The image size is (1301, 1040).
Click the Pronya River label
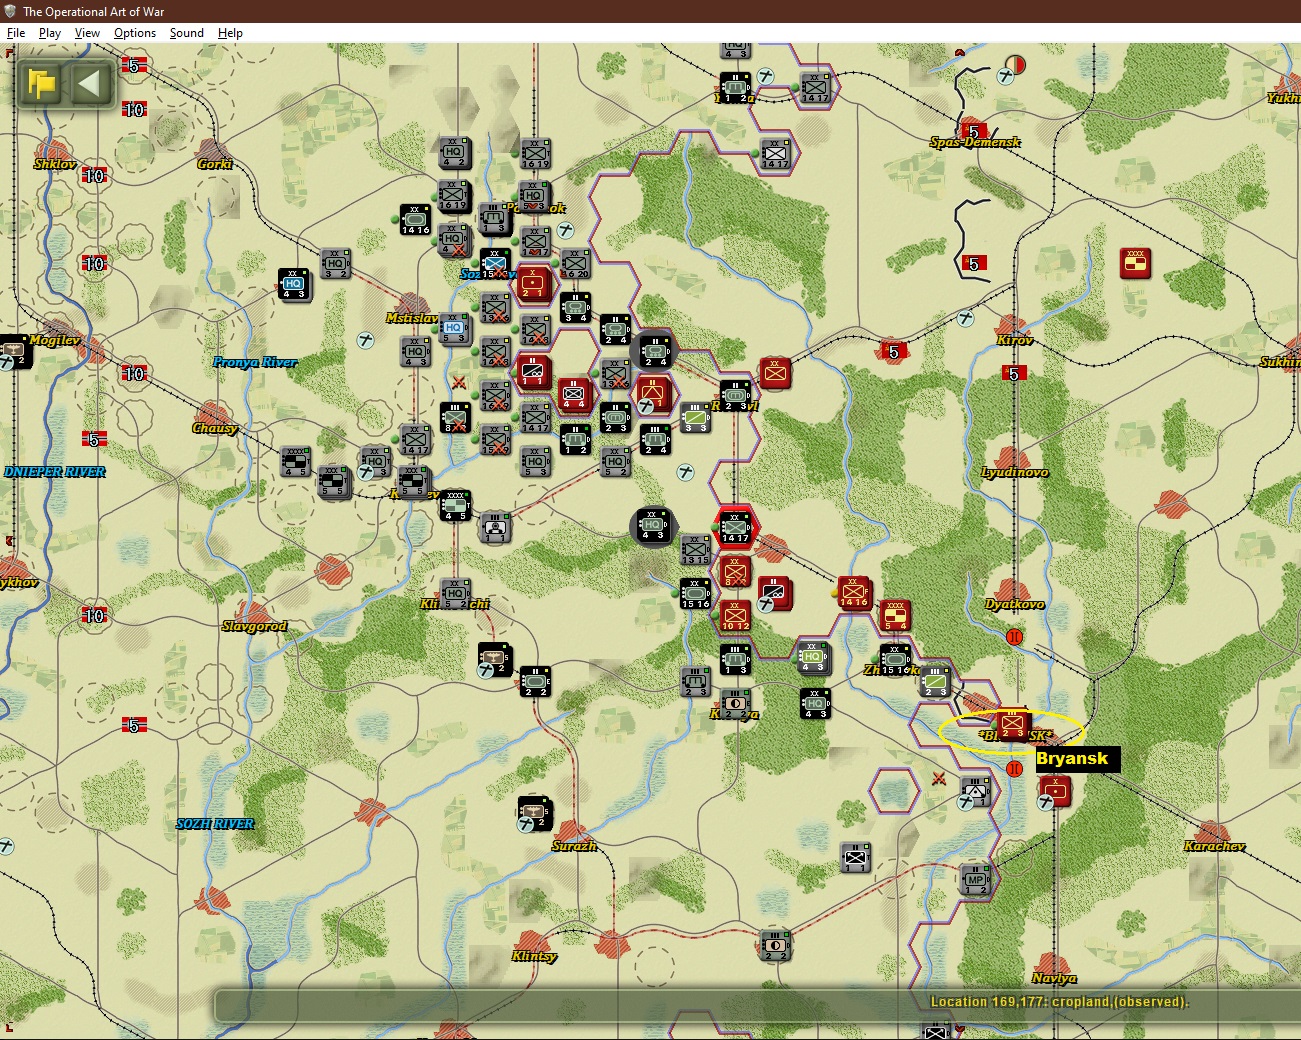tap(255, 362)
